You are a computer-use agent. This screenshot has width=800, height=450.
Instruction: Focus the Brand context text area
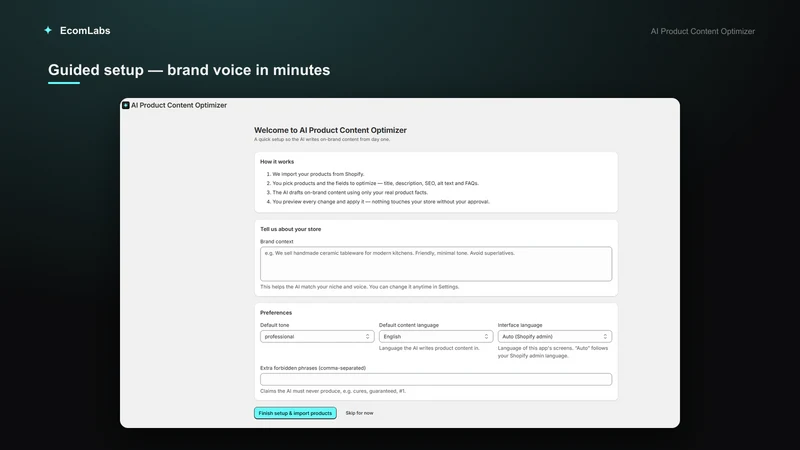click(x=436, y=264)
